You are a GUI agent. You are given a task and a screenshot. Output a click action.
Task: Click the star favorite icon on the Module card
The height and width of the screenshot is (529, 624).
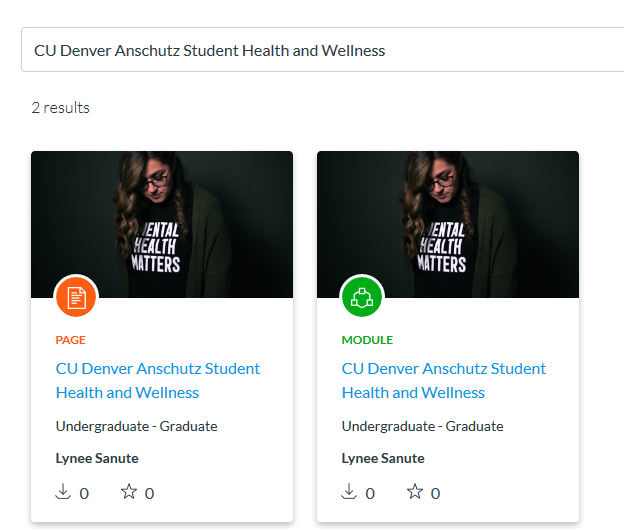tap(415, 491)
